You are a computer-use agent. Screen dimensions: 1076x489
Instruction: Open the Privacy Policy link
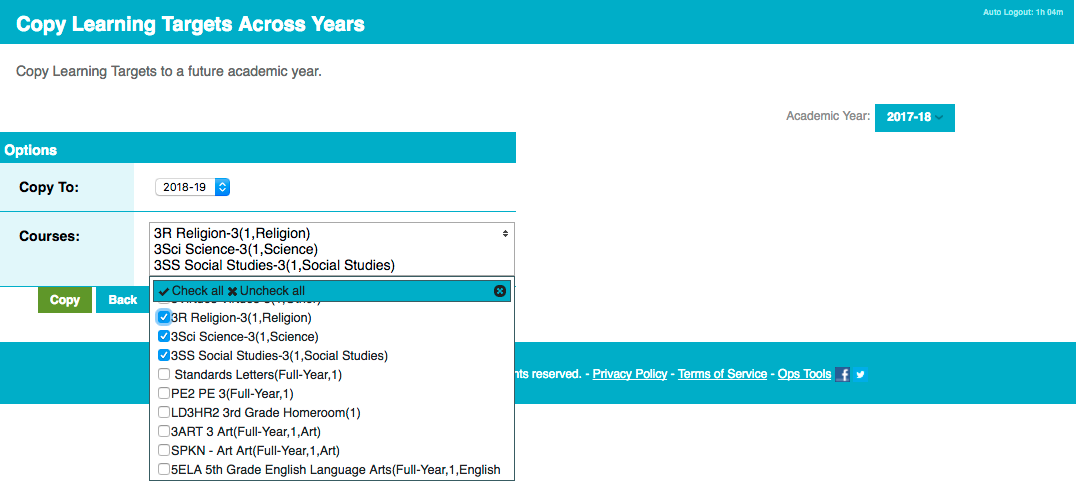click(630, 374)
